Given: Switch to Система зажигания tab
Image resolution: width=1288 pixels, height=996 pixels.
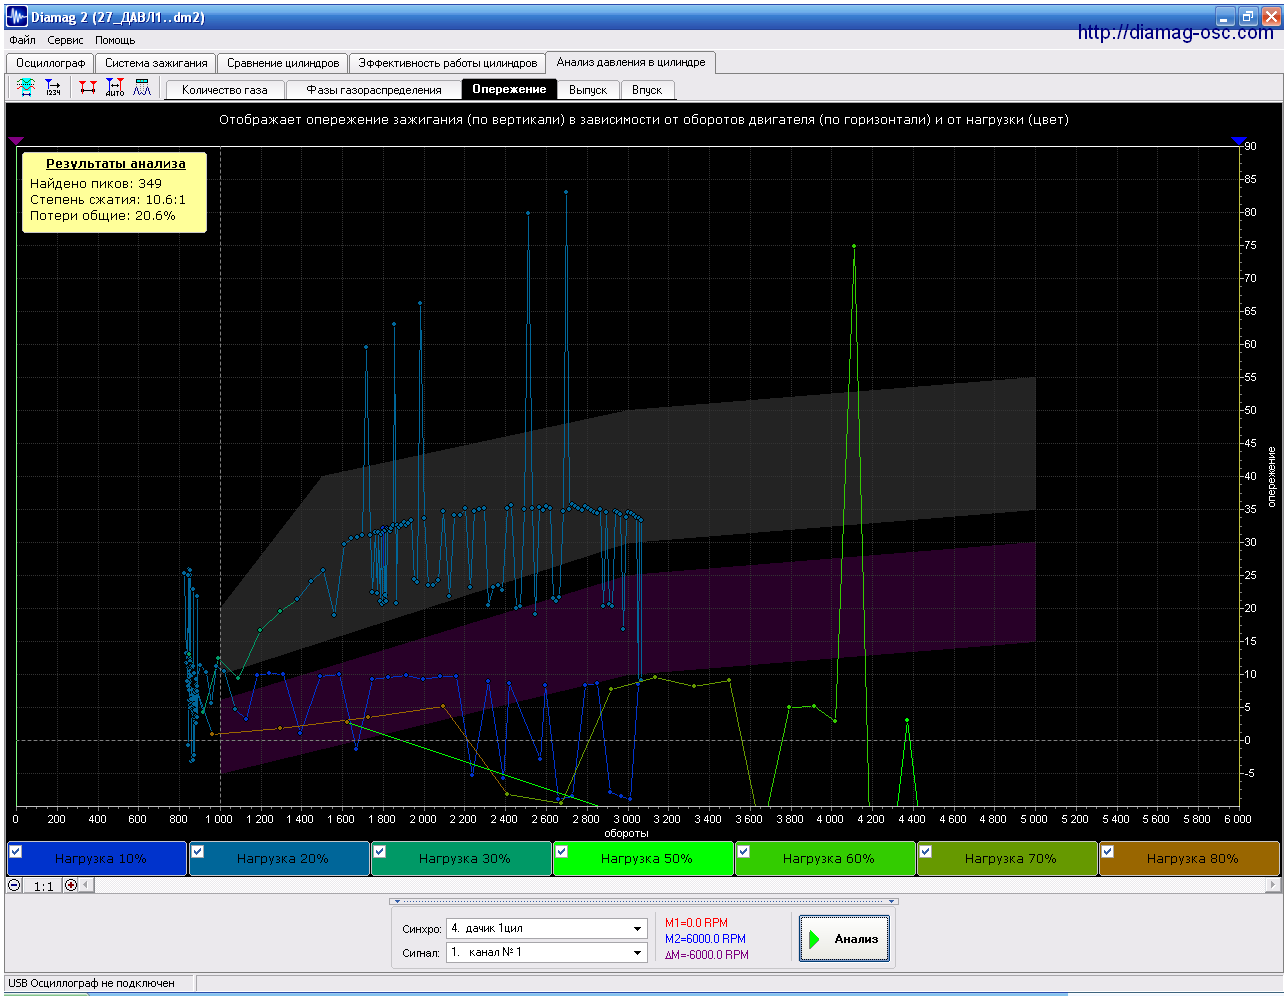Looking at the screenshot, I should 156,63.
